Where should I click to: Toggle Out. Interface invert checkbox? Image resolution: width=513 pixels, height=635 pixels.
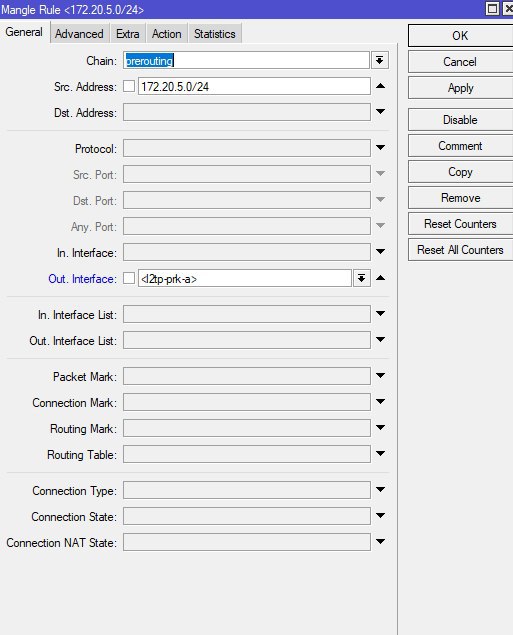tap(129, 278)
